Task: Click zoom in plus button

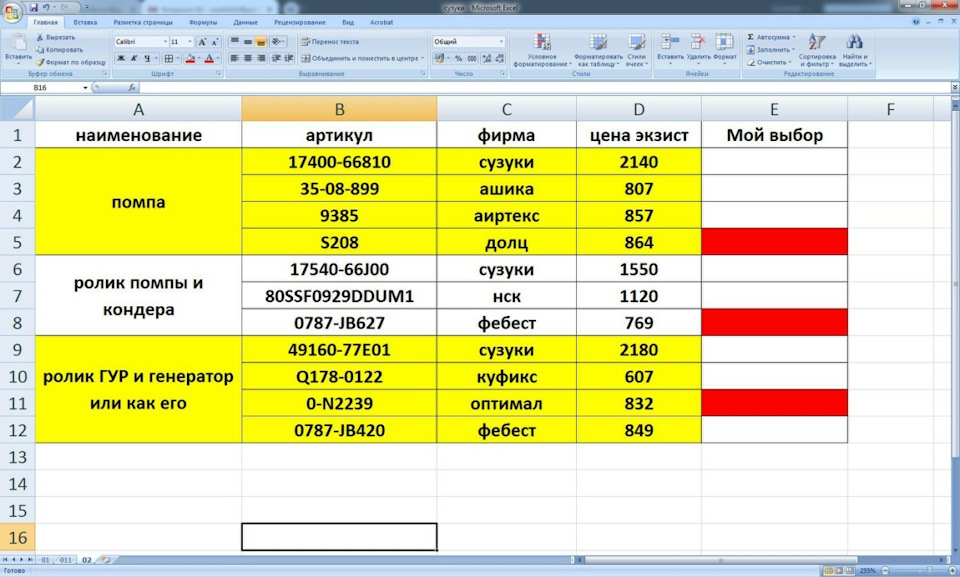Action: point(952,570)
